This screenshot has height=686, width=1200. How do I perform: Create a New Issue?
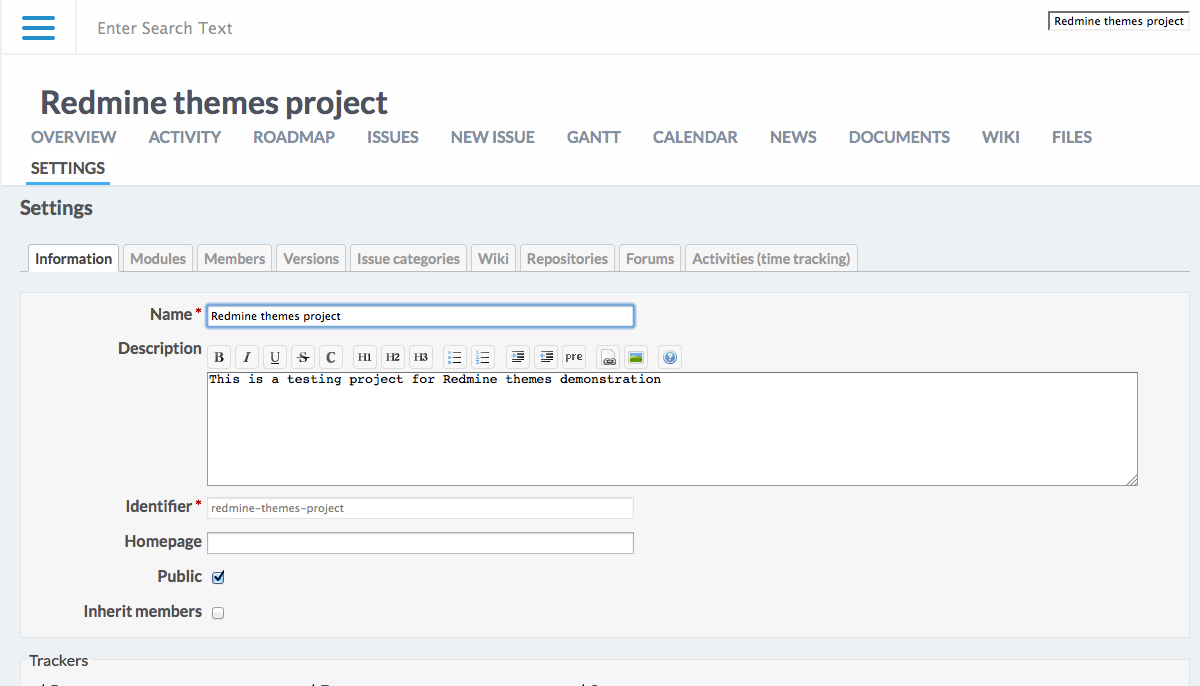point(493,137)
